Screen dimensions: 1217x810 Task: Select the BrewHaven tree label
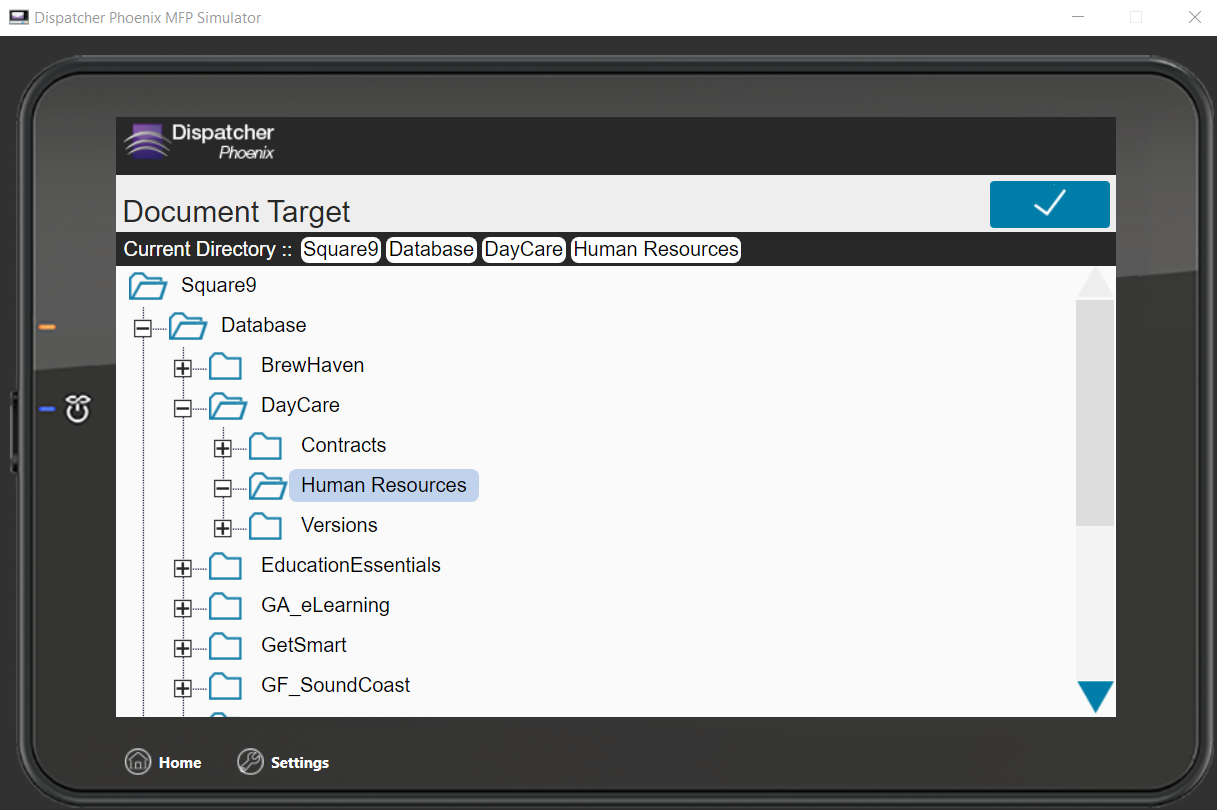click(x=313, y=365)
